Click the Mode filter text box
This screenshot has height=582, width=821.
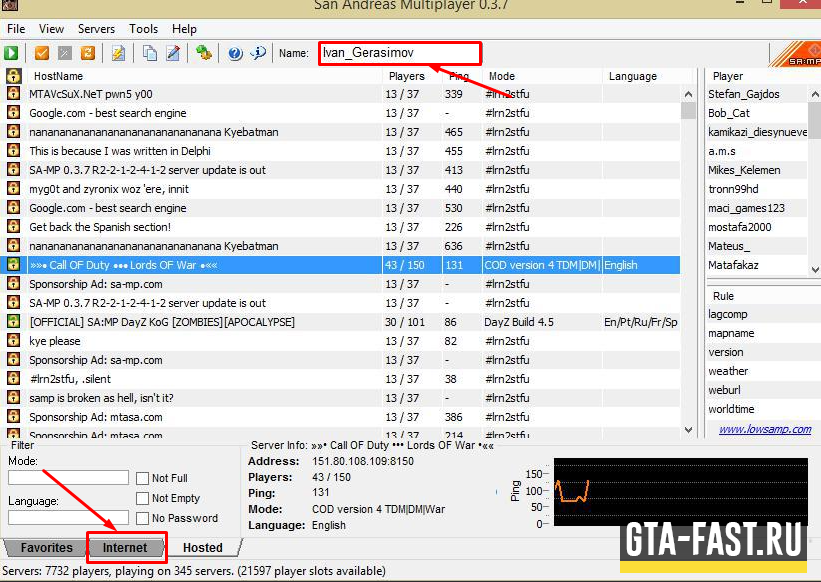click(x=68, y=477)
